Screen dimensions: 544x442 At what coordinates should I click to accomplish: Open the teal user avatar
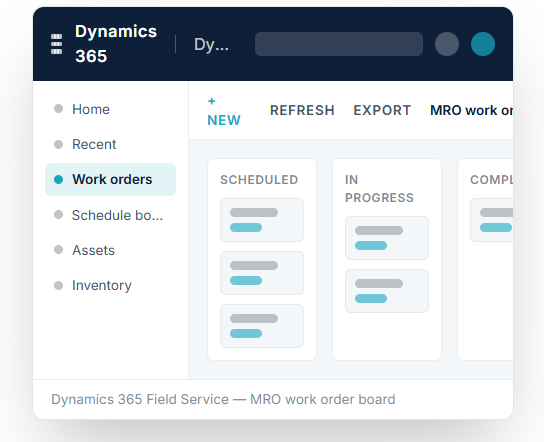(x=483, y=44)
